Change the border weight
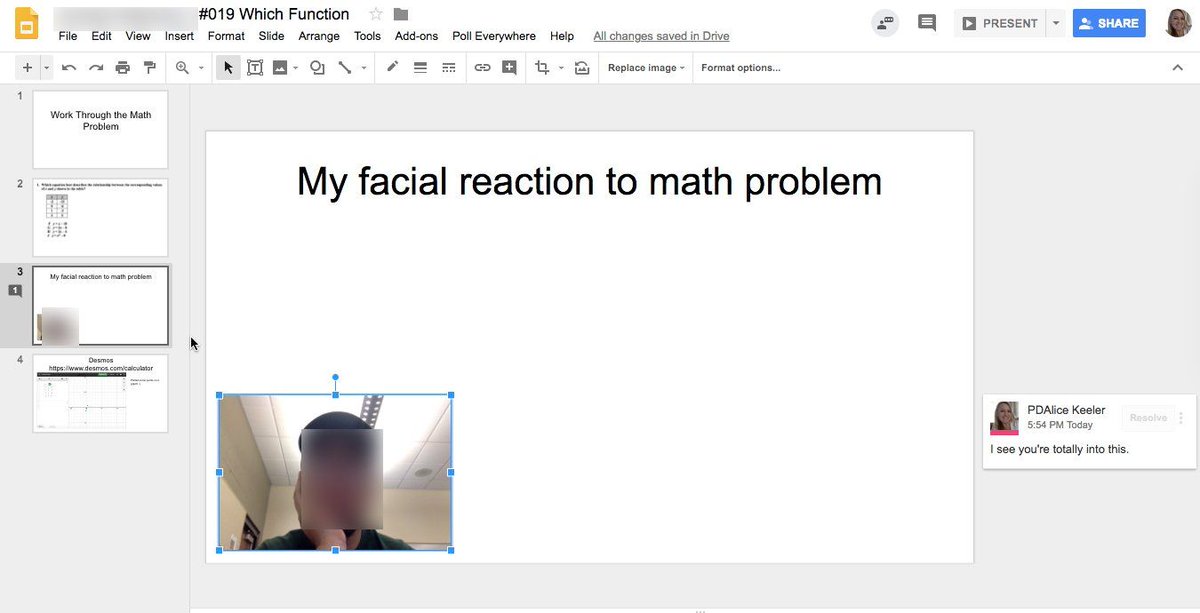Viewport: 1200px width, 613px height. (420, 67)
